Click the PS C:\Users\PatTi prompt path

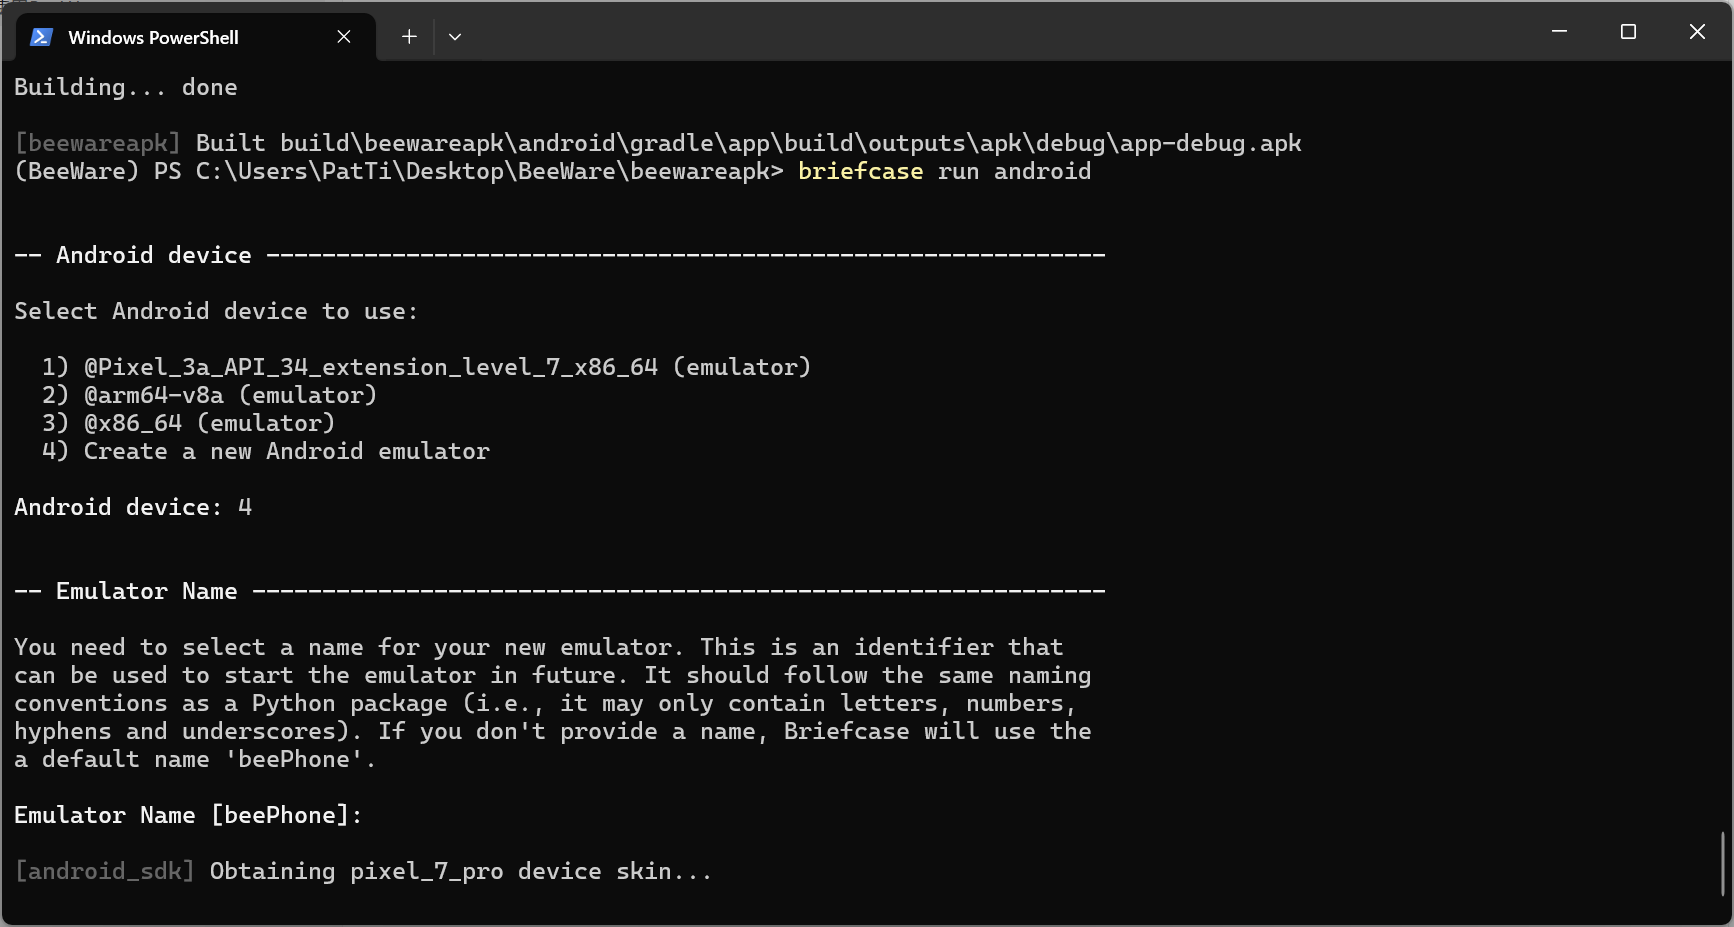click(x=468, y=171)
